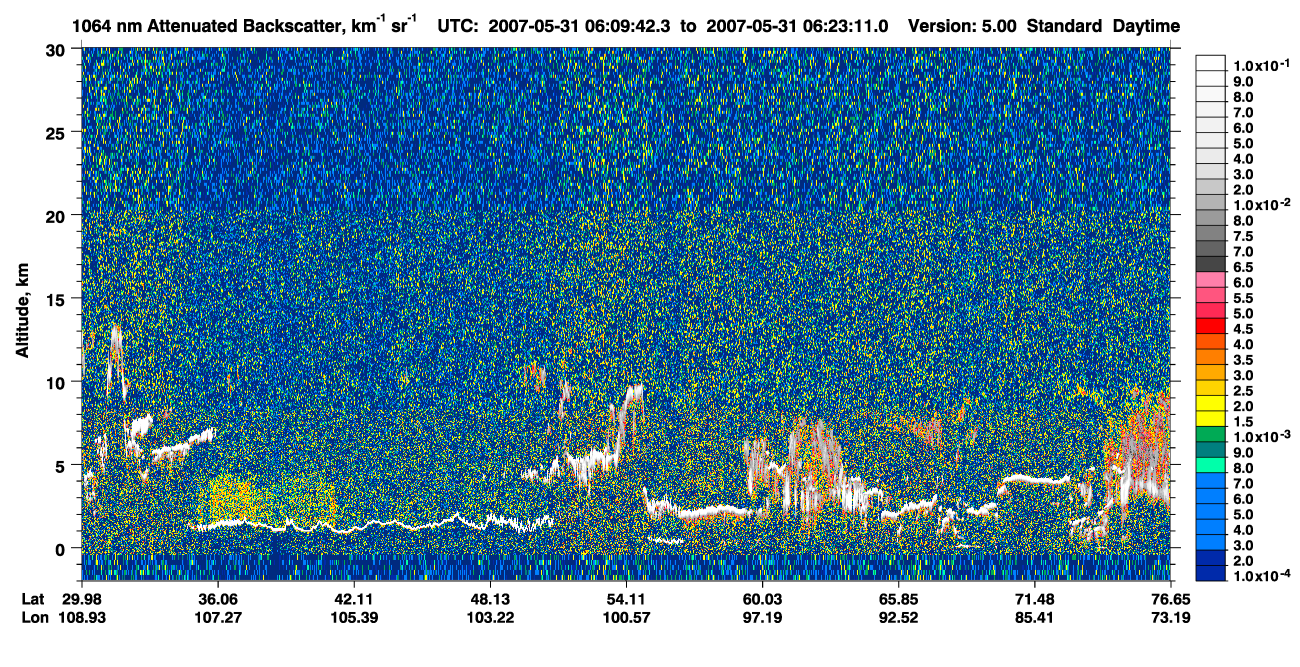The width and height of the screenshot is (1300, 667).
Task: Pick the mint green colorbar swatch
Action: coord(1210,466)
